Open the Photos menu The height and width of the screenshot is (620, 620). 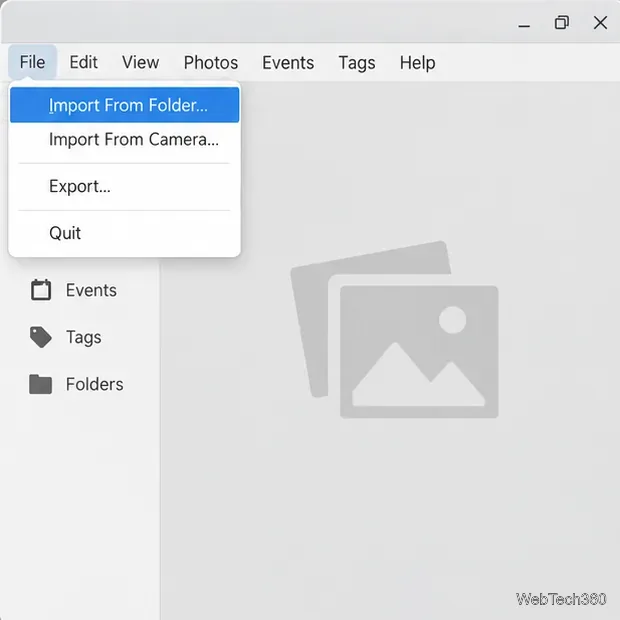tap(211, 62)
